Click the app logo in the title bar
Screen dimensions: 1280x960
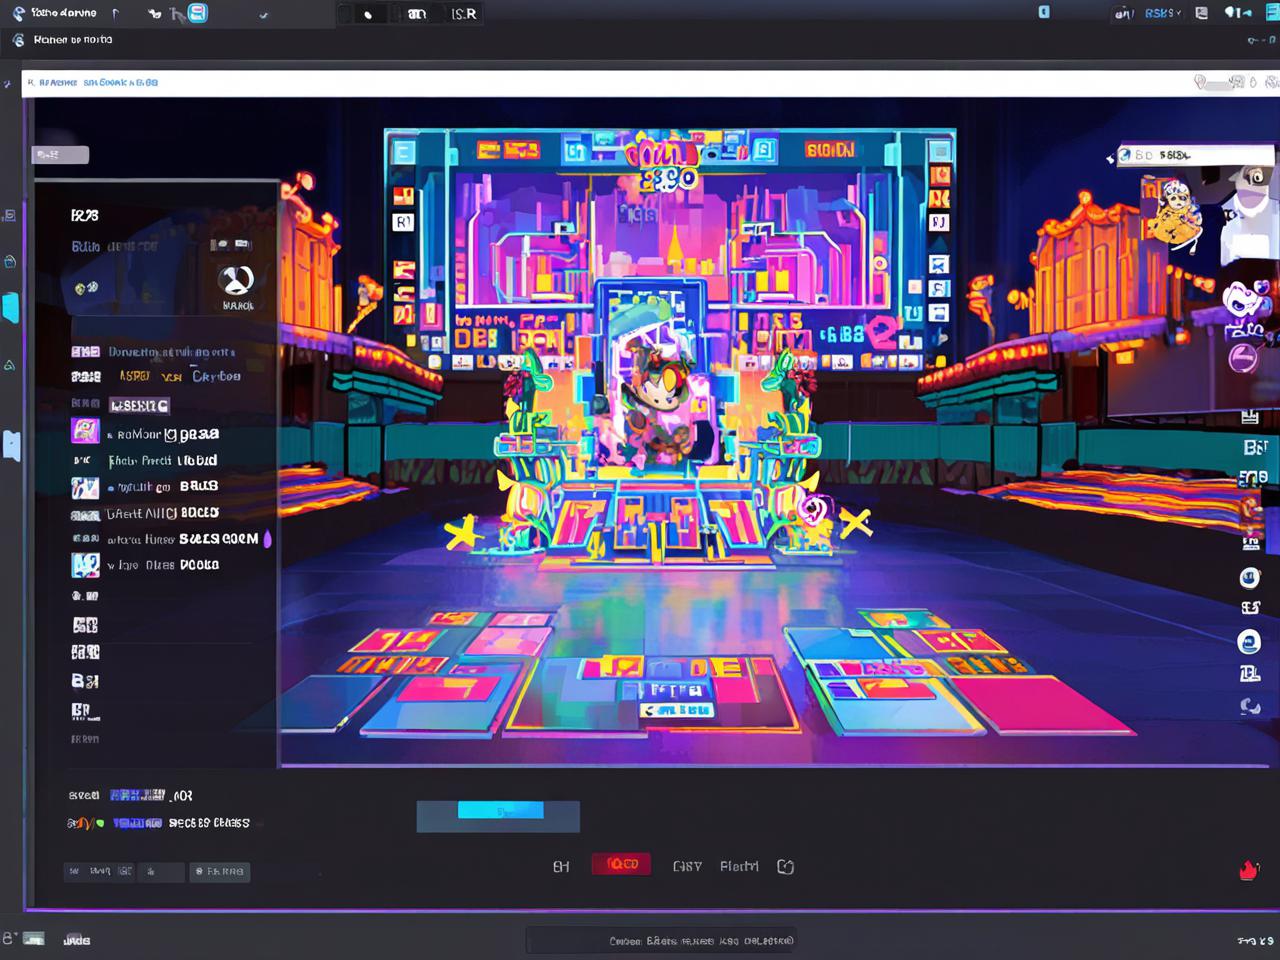click(18, 14)
